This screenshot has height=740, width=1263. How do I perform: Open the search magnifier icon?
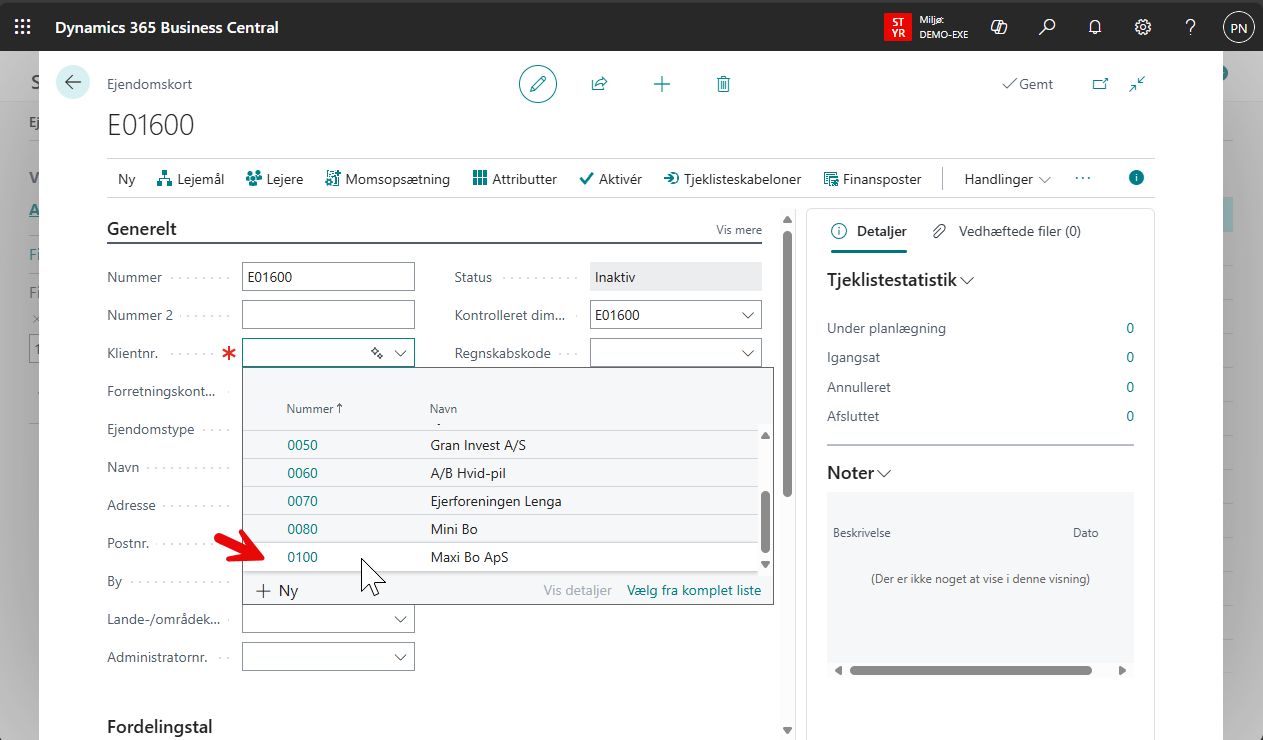1047,27
